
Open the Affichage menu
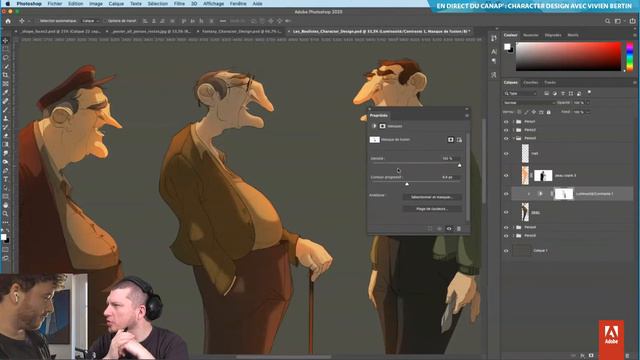click(213, 4)
